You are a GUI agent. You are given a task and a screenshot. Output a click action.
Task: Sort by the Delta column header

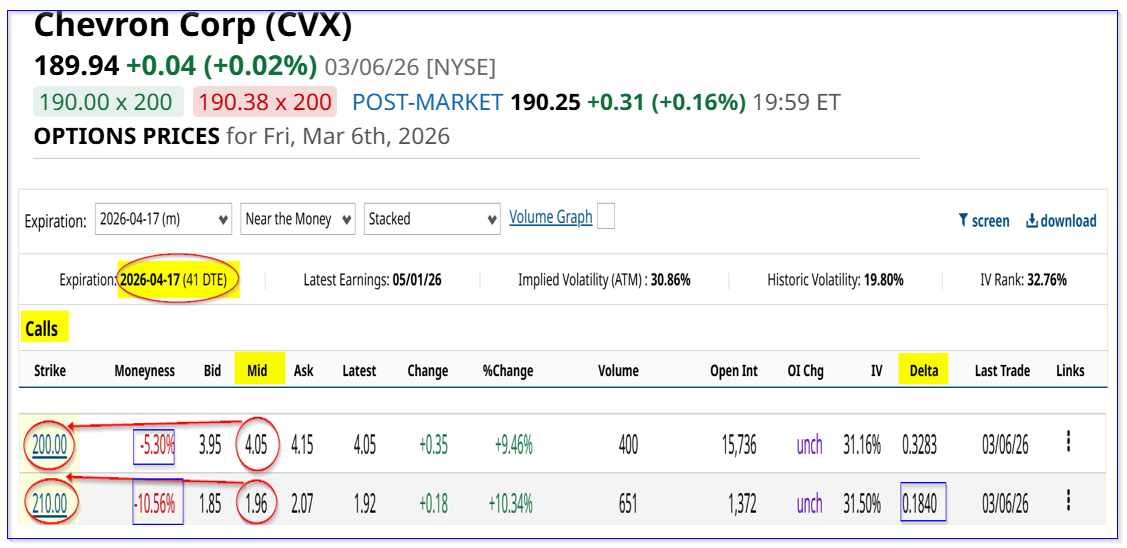coord(923,371)
